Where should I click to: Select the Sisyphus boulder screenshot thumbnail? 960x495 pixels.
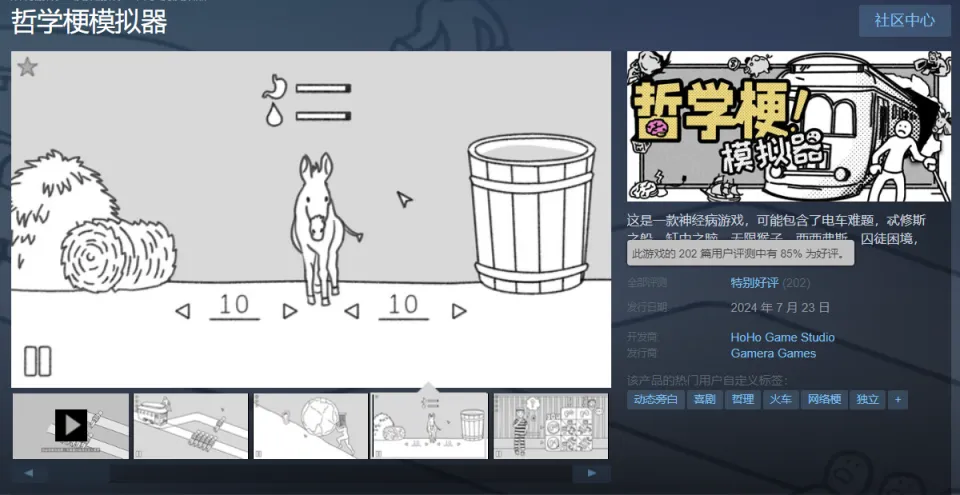tap(310, 425)
